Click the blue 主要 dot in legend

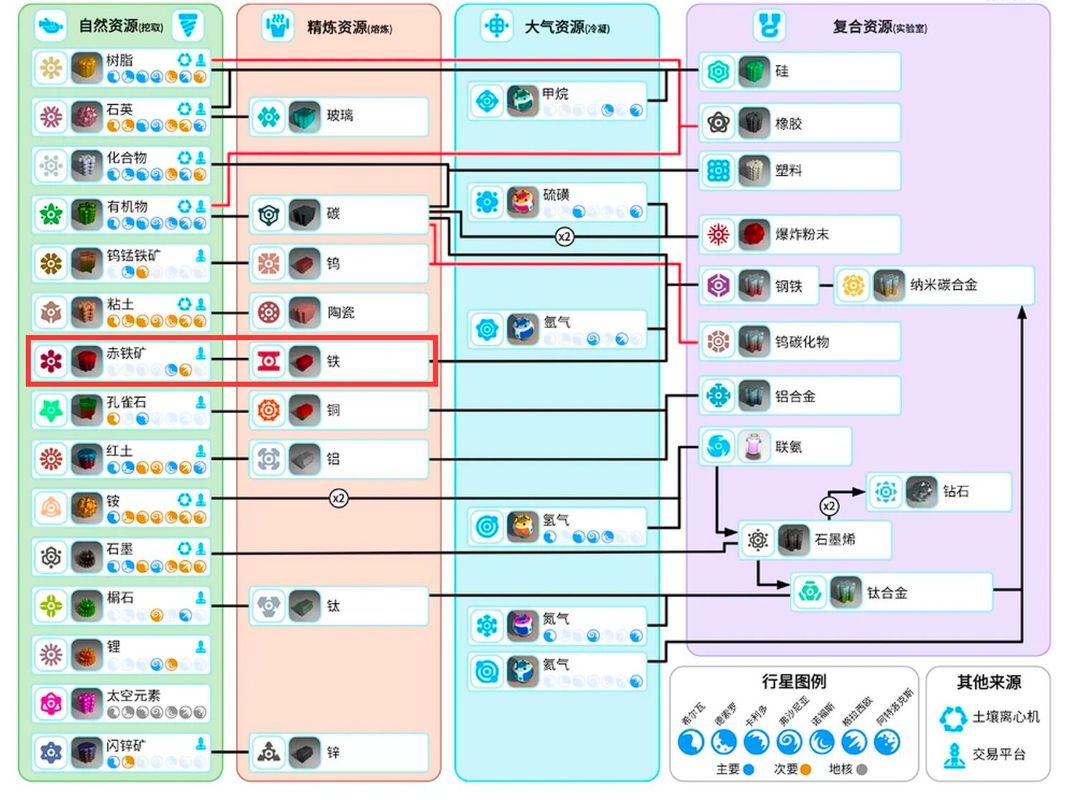pyautogui.click(x=748, y=769)
